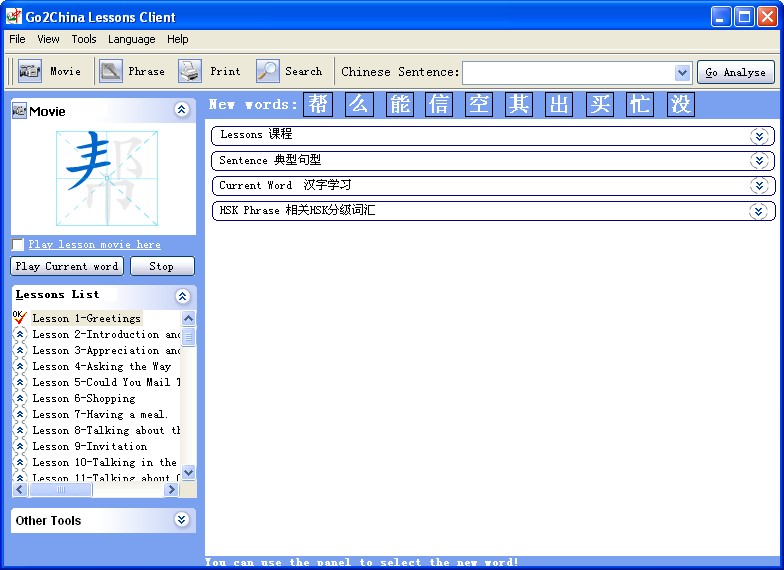Select Lesson 9-Invitation in the list
The width and height of the screenshot is (784, 570).
90,446
